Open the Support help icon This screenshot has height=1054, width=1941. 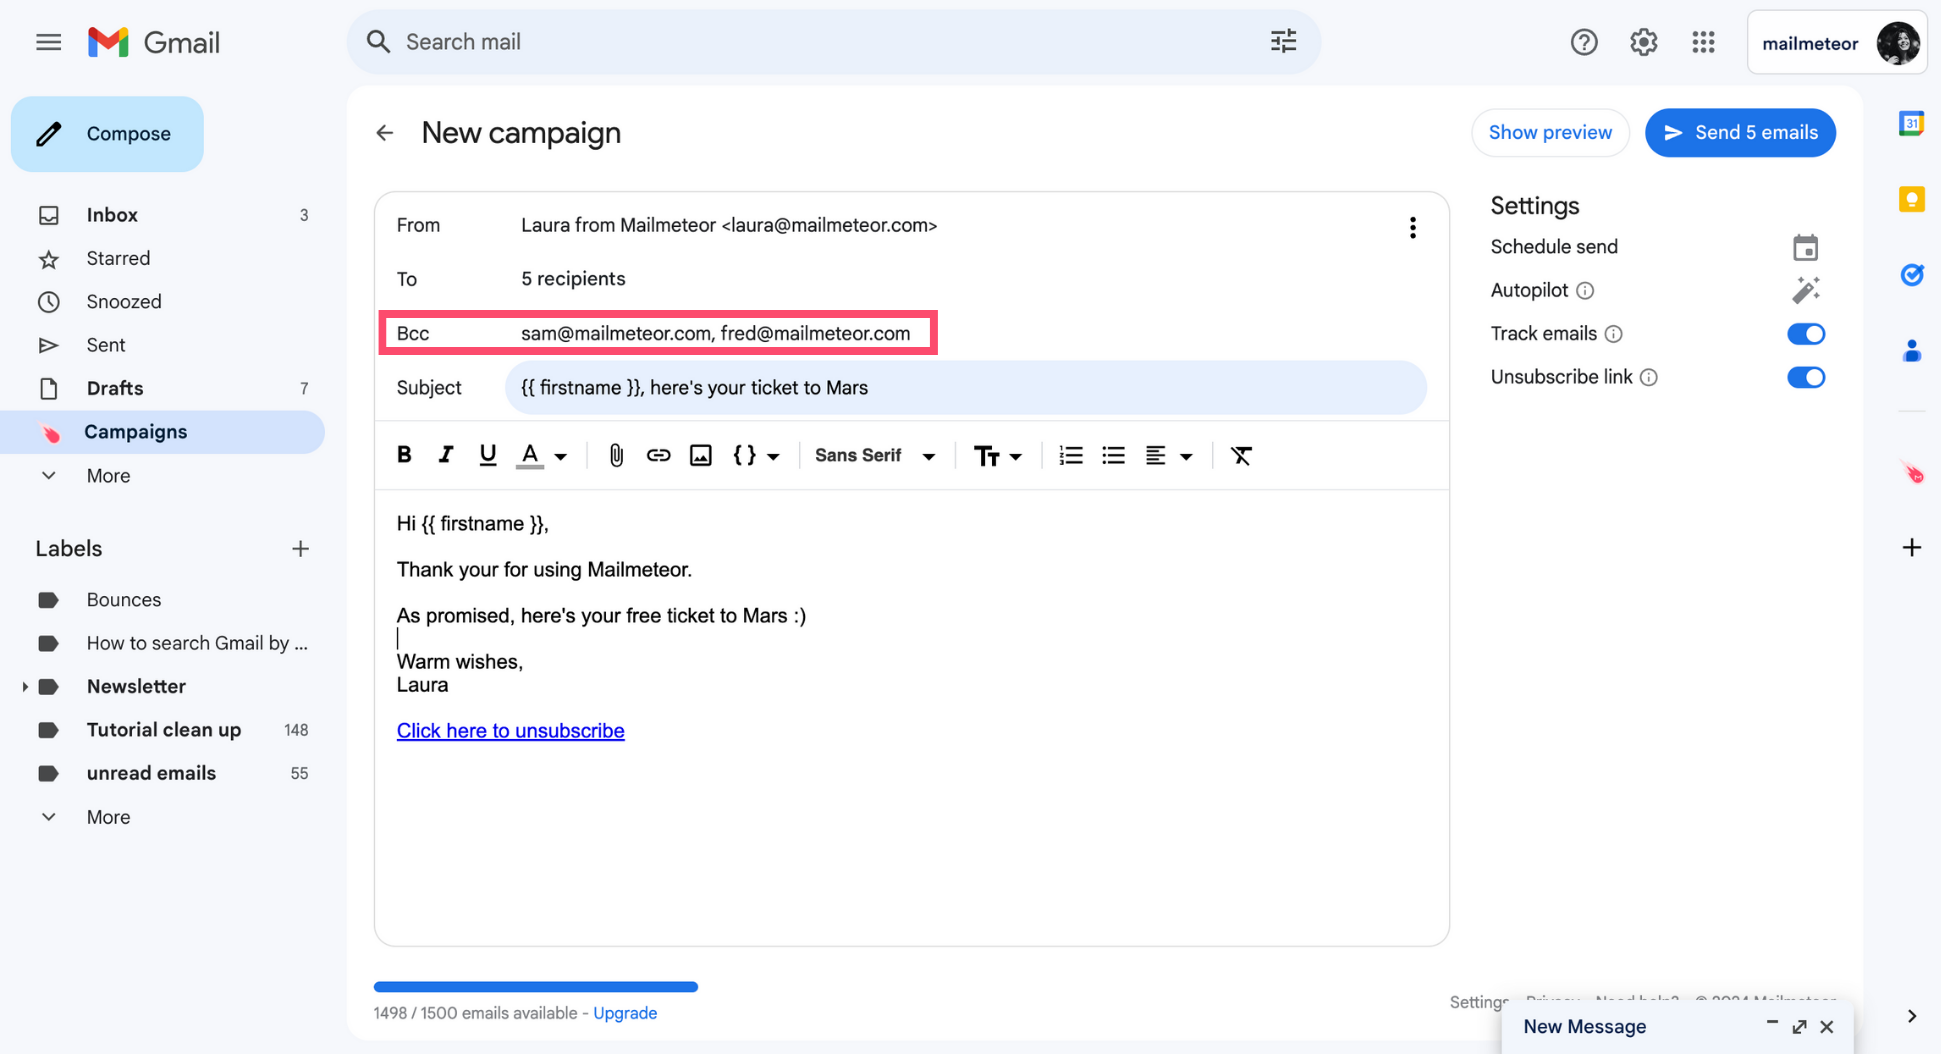pyautogui.click(x=1584, y=42)
